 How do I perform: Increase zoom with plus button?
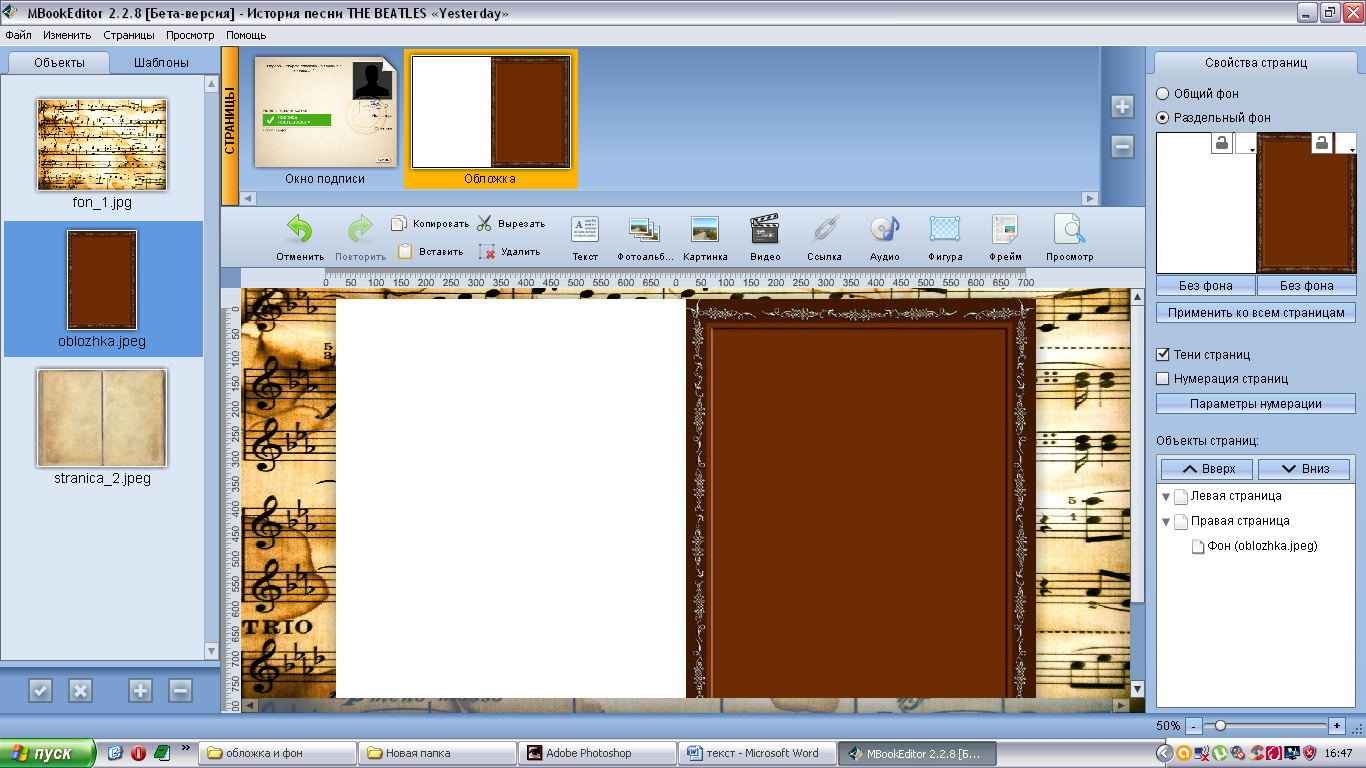click(1337, 725)
